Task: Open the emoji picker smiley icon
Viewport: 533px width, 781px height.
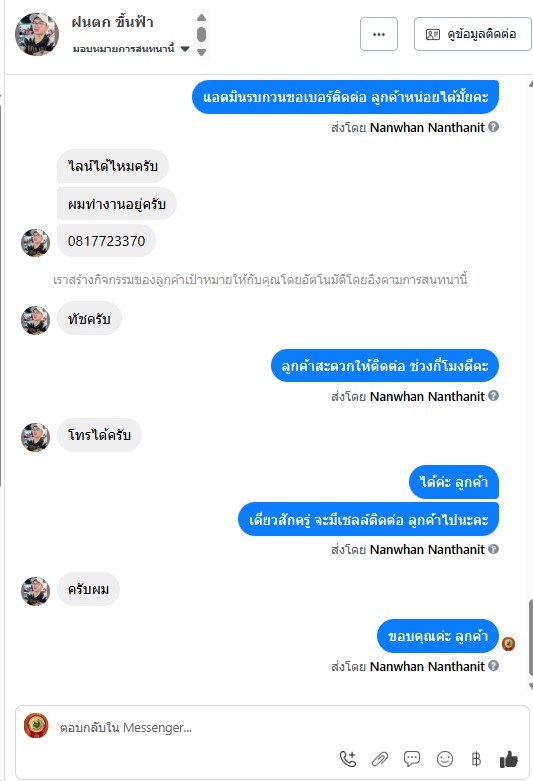Action: (444, 759)
